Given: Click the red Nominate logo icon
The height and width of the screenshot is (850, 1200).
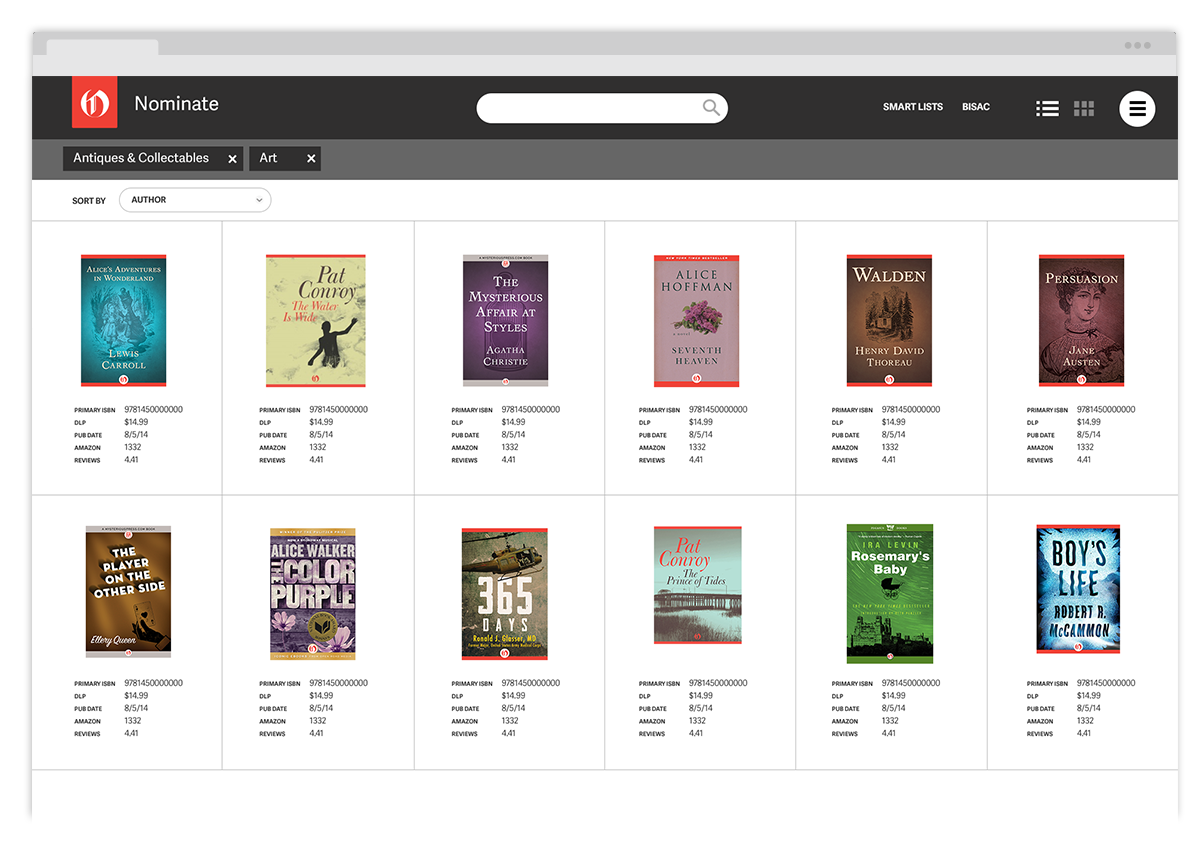Looking at the screenshot, I should point(95,103).
